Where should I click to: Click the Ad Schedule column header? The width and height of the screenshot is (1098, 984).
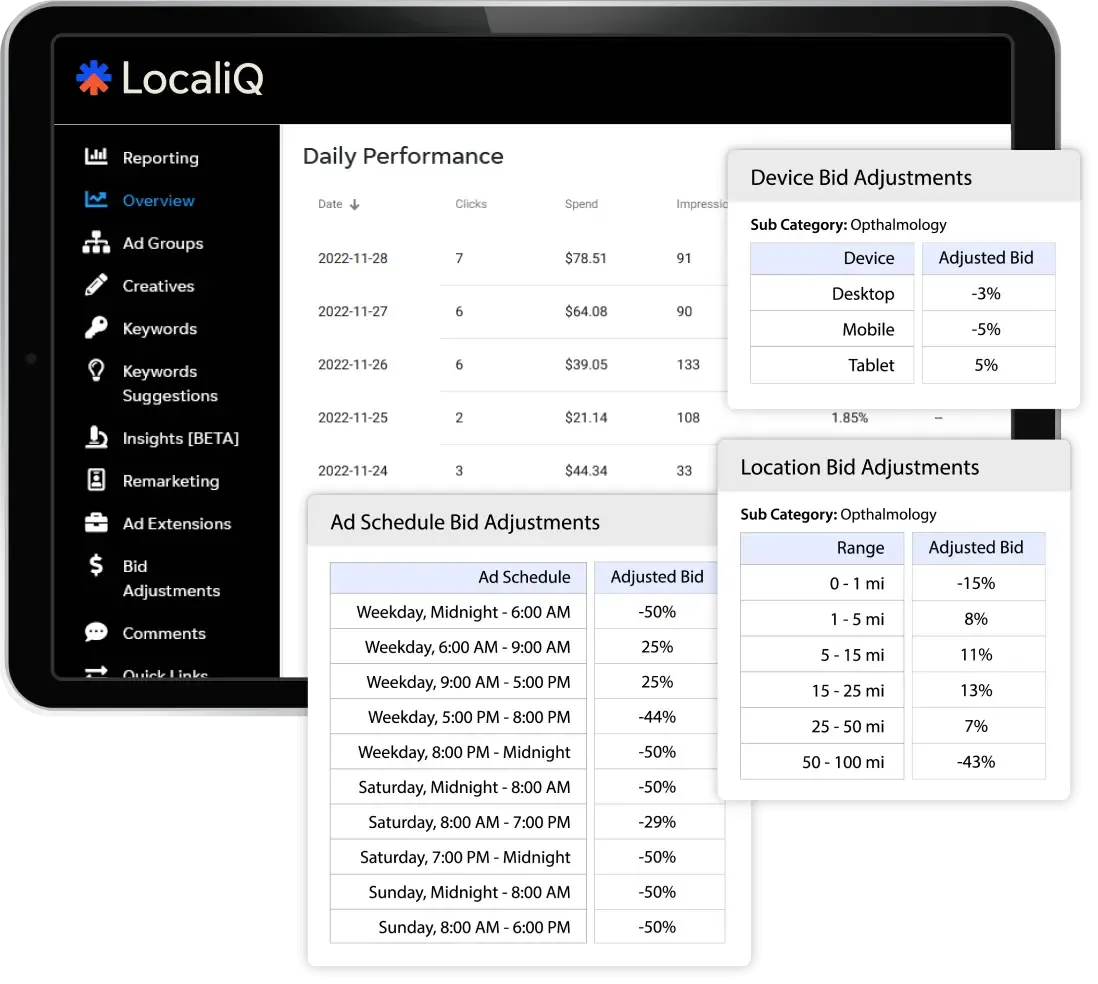pos(458,577)
